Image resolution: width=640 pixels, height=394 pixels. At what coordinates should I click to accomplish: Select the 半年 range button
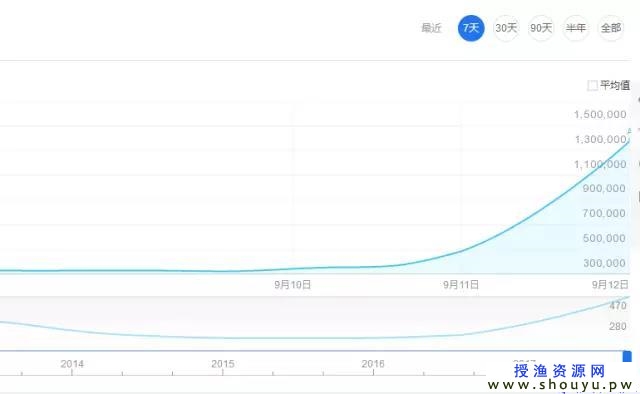pos(576,28)
